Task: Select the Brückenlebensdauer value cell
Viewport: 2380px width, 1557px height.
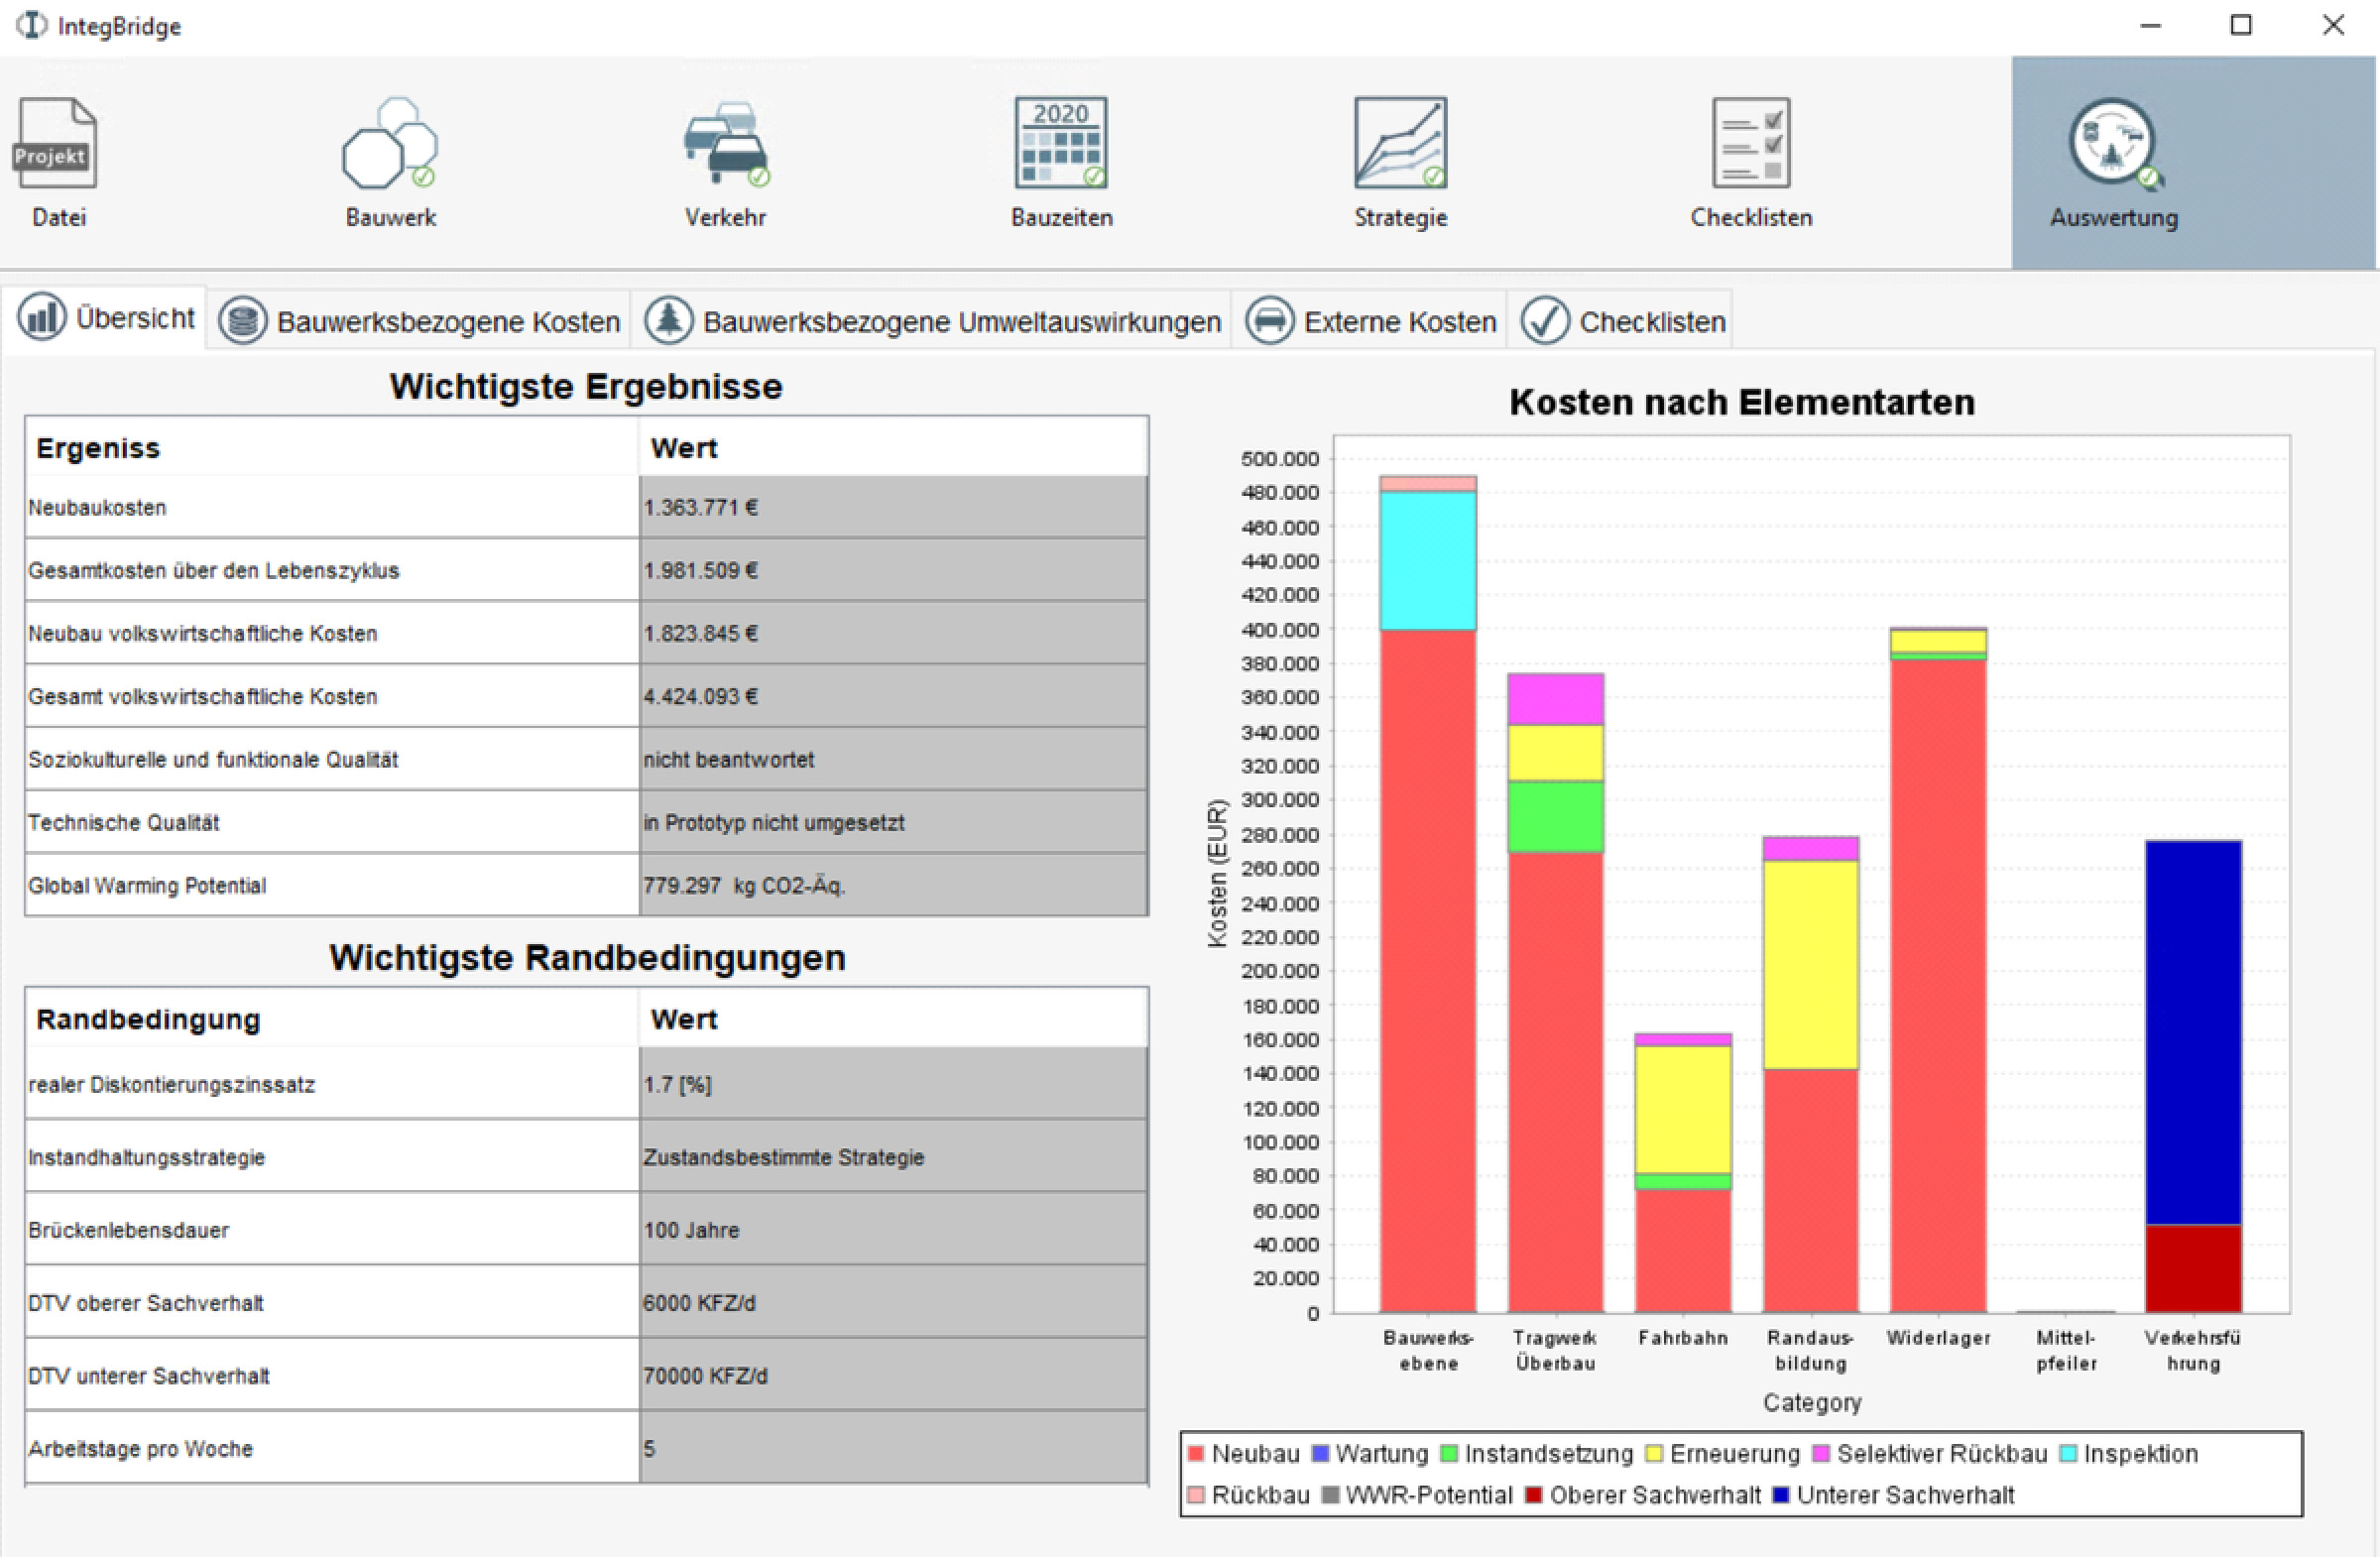Action: pyautogui.click(x=892, y=1229)
